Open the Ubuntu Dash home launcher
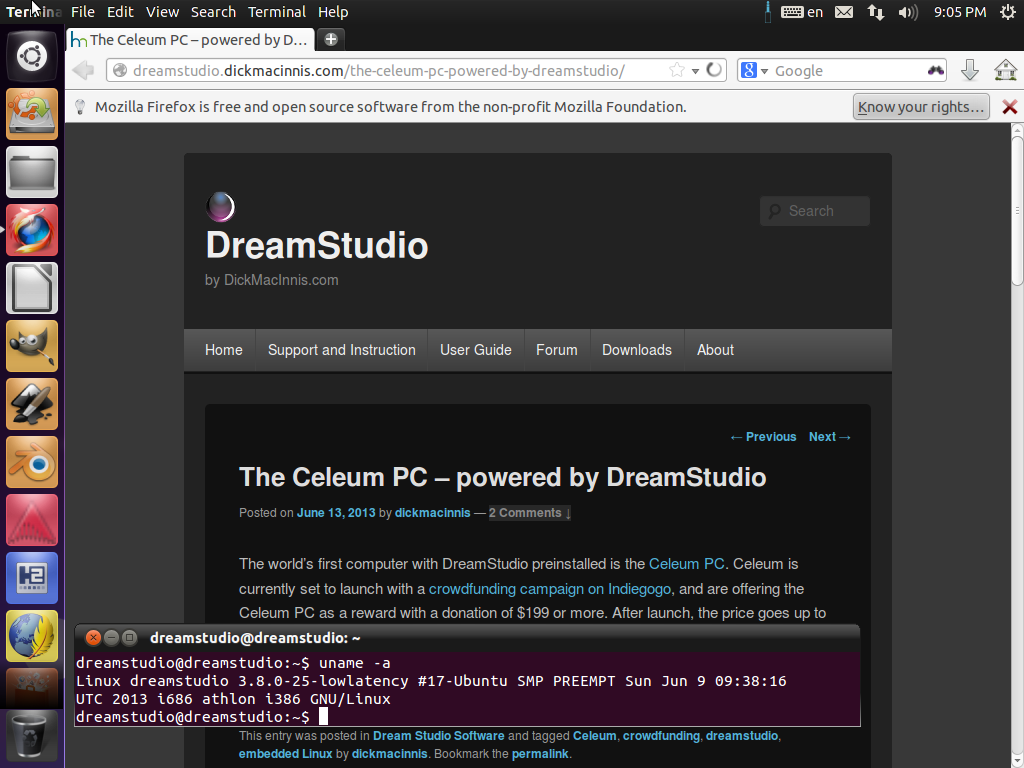Viewport: 1024px width, 768px height. 31,56
